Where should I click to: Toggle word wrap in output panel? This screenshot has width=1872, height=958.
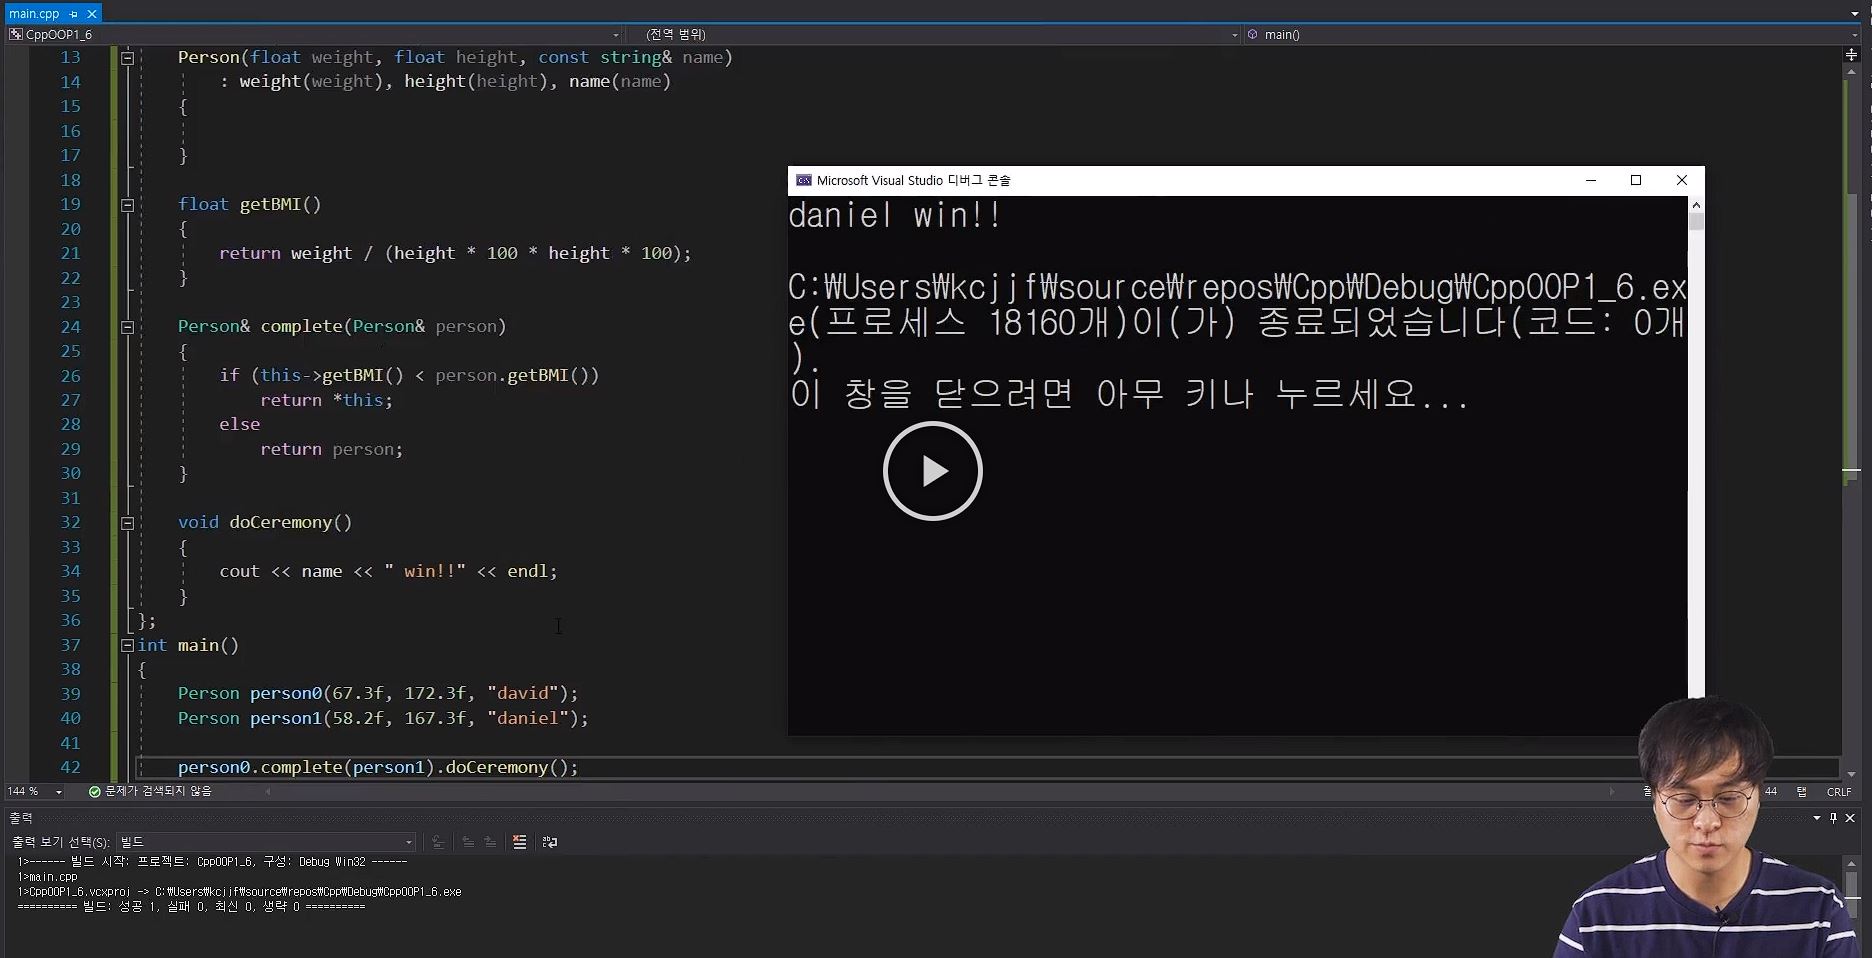550,842
